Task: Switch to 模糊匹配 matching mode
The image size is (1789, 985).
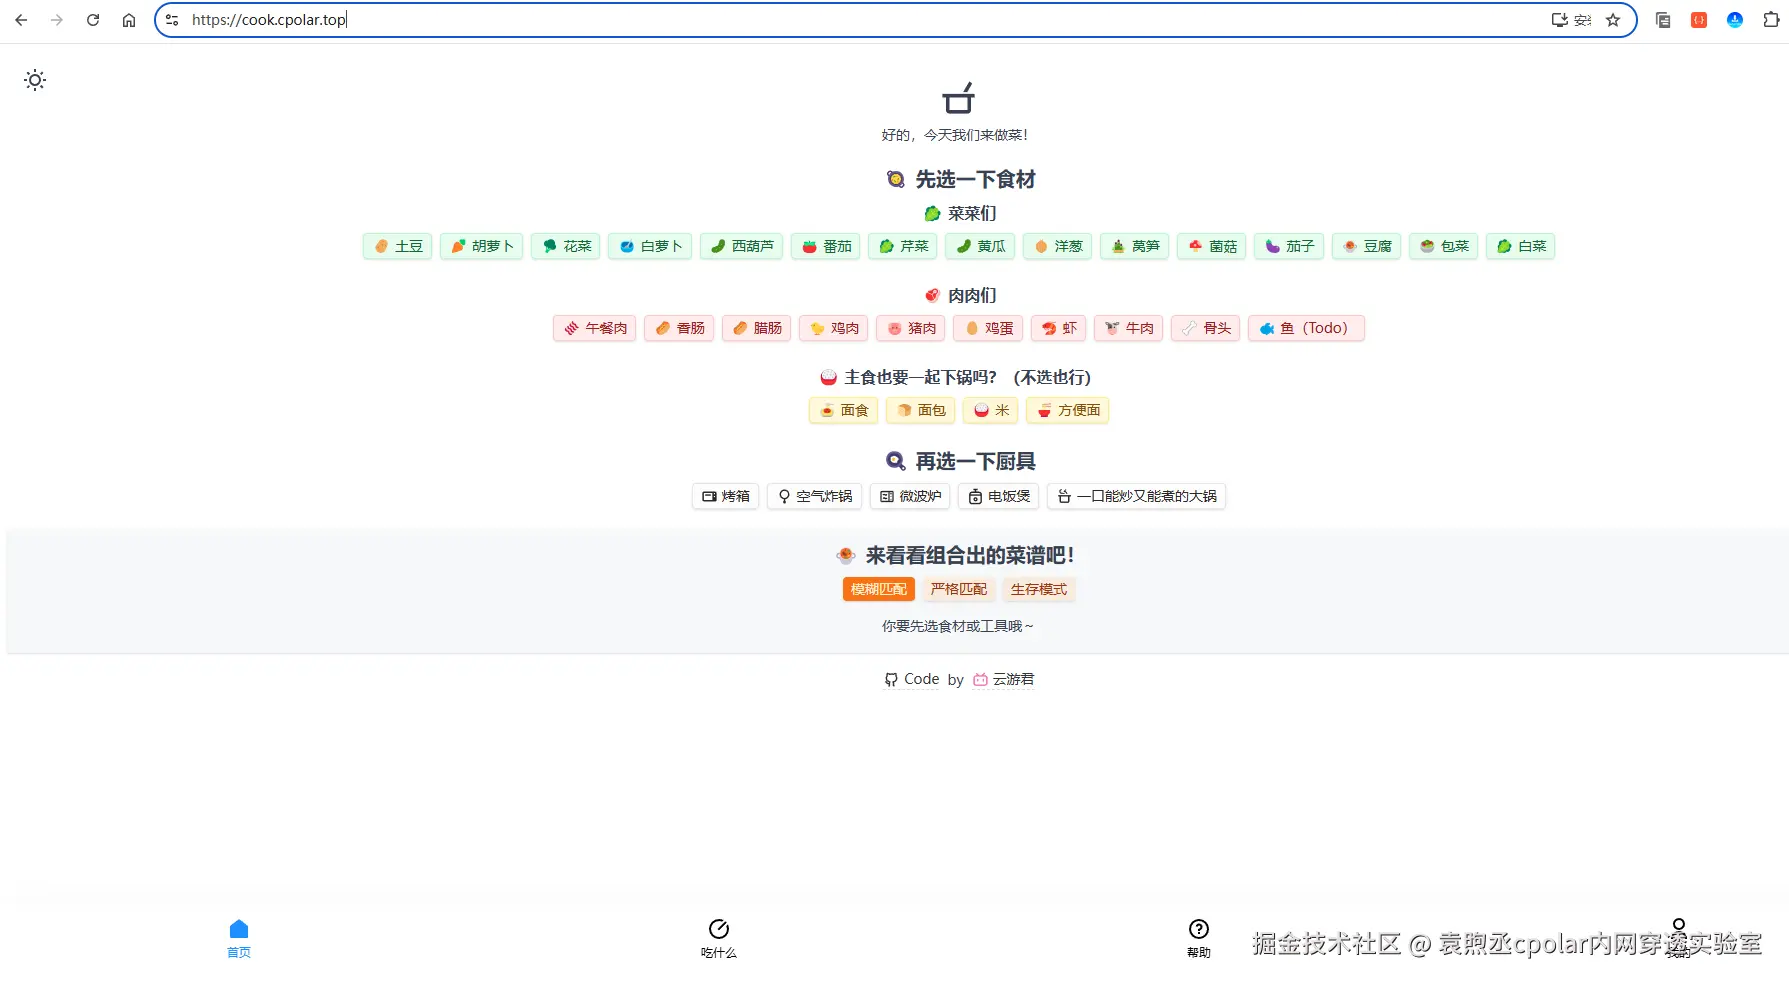Action: click(x=879, y=589)
